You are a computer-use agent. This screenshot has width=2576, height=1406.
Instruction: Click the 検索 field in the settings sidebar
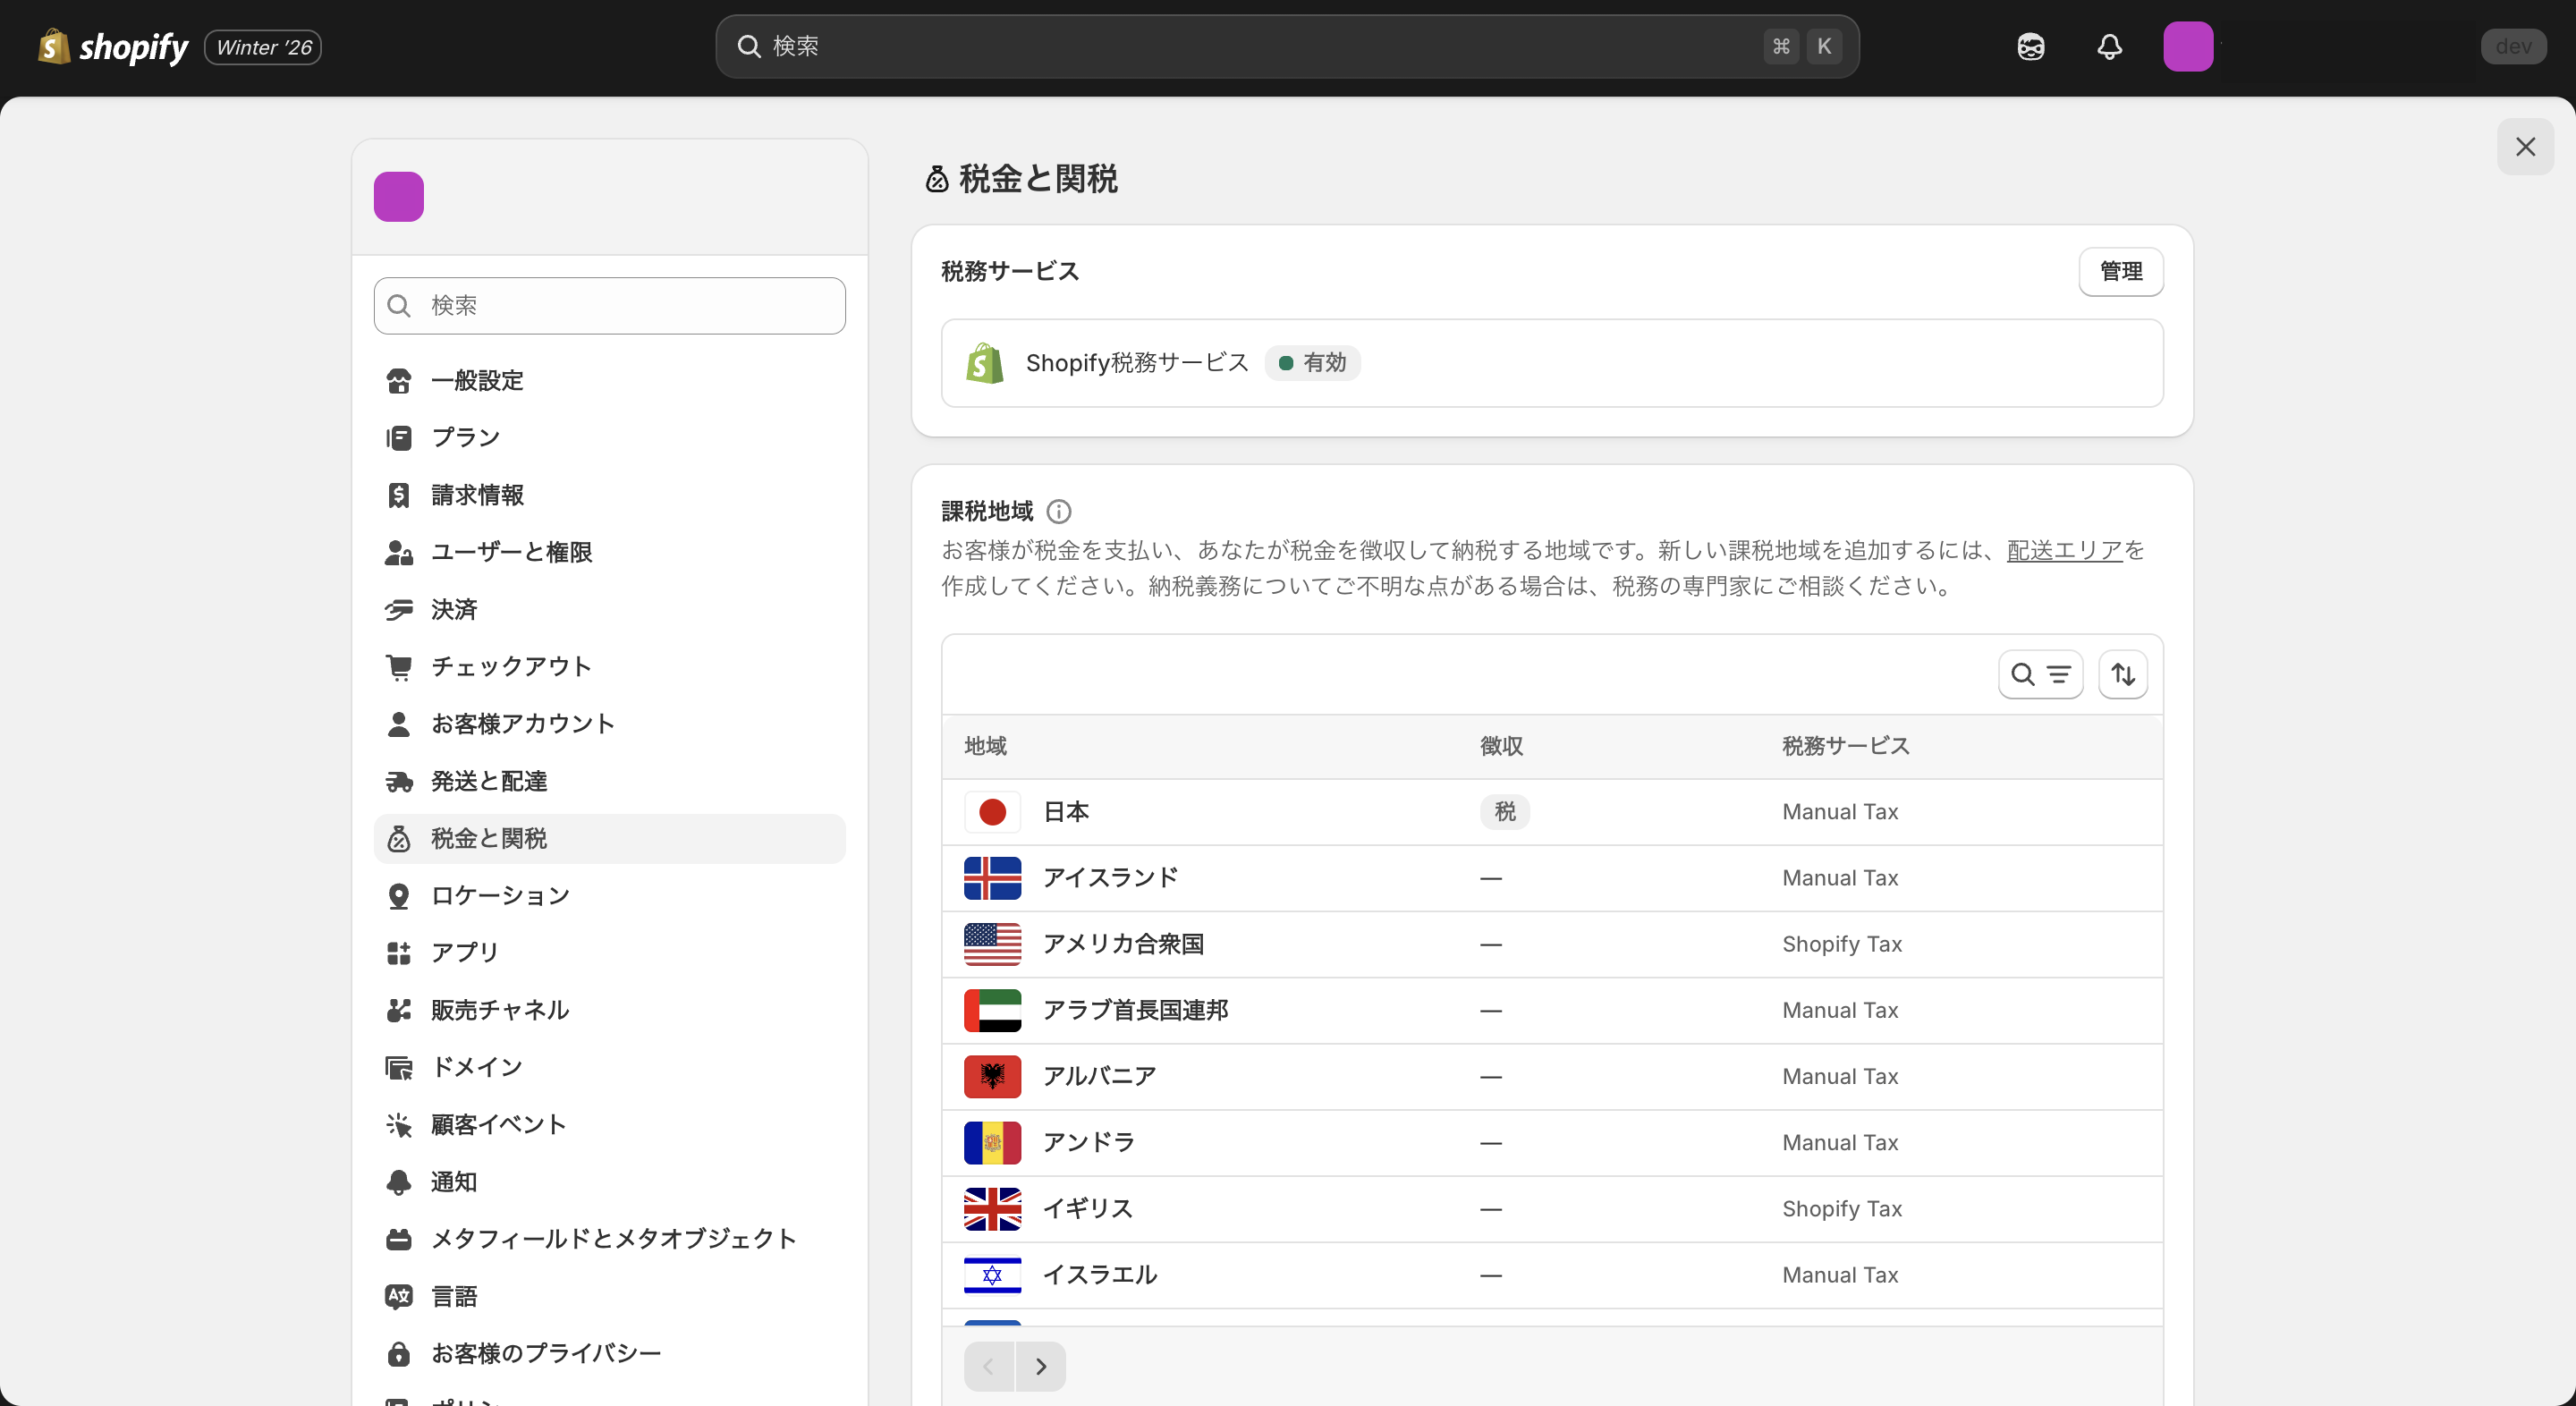[x=609, y=305]
